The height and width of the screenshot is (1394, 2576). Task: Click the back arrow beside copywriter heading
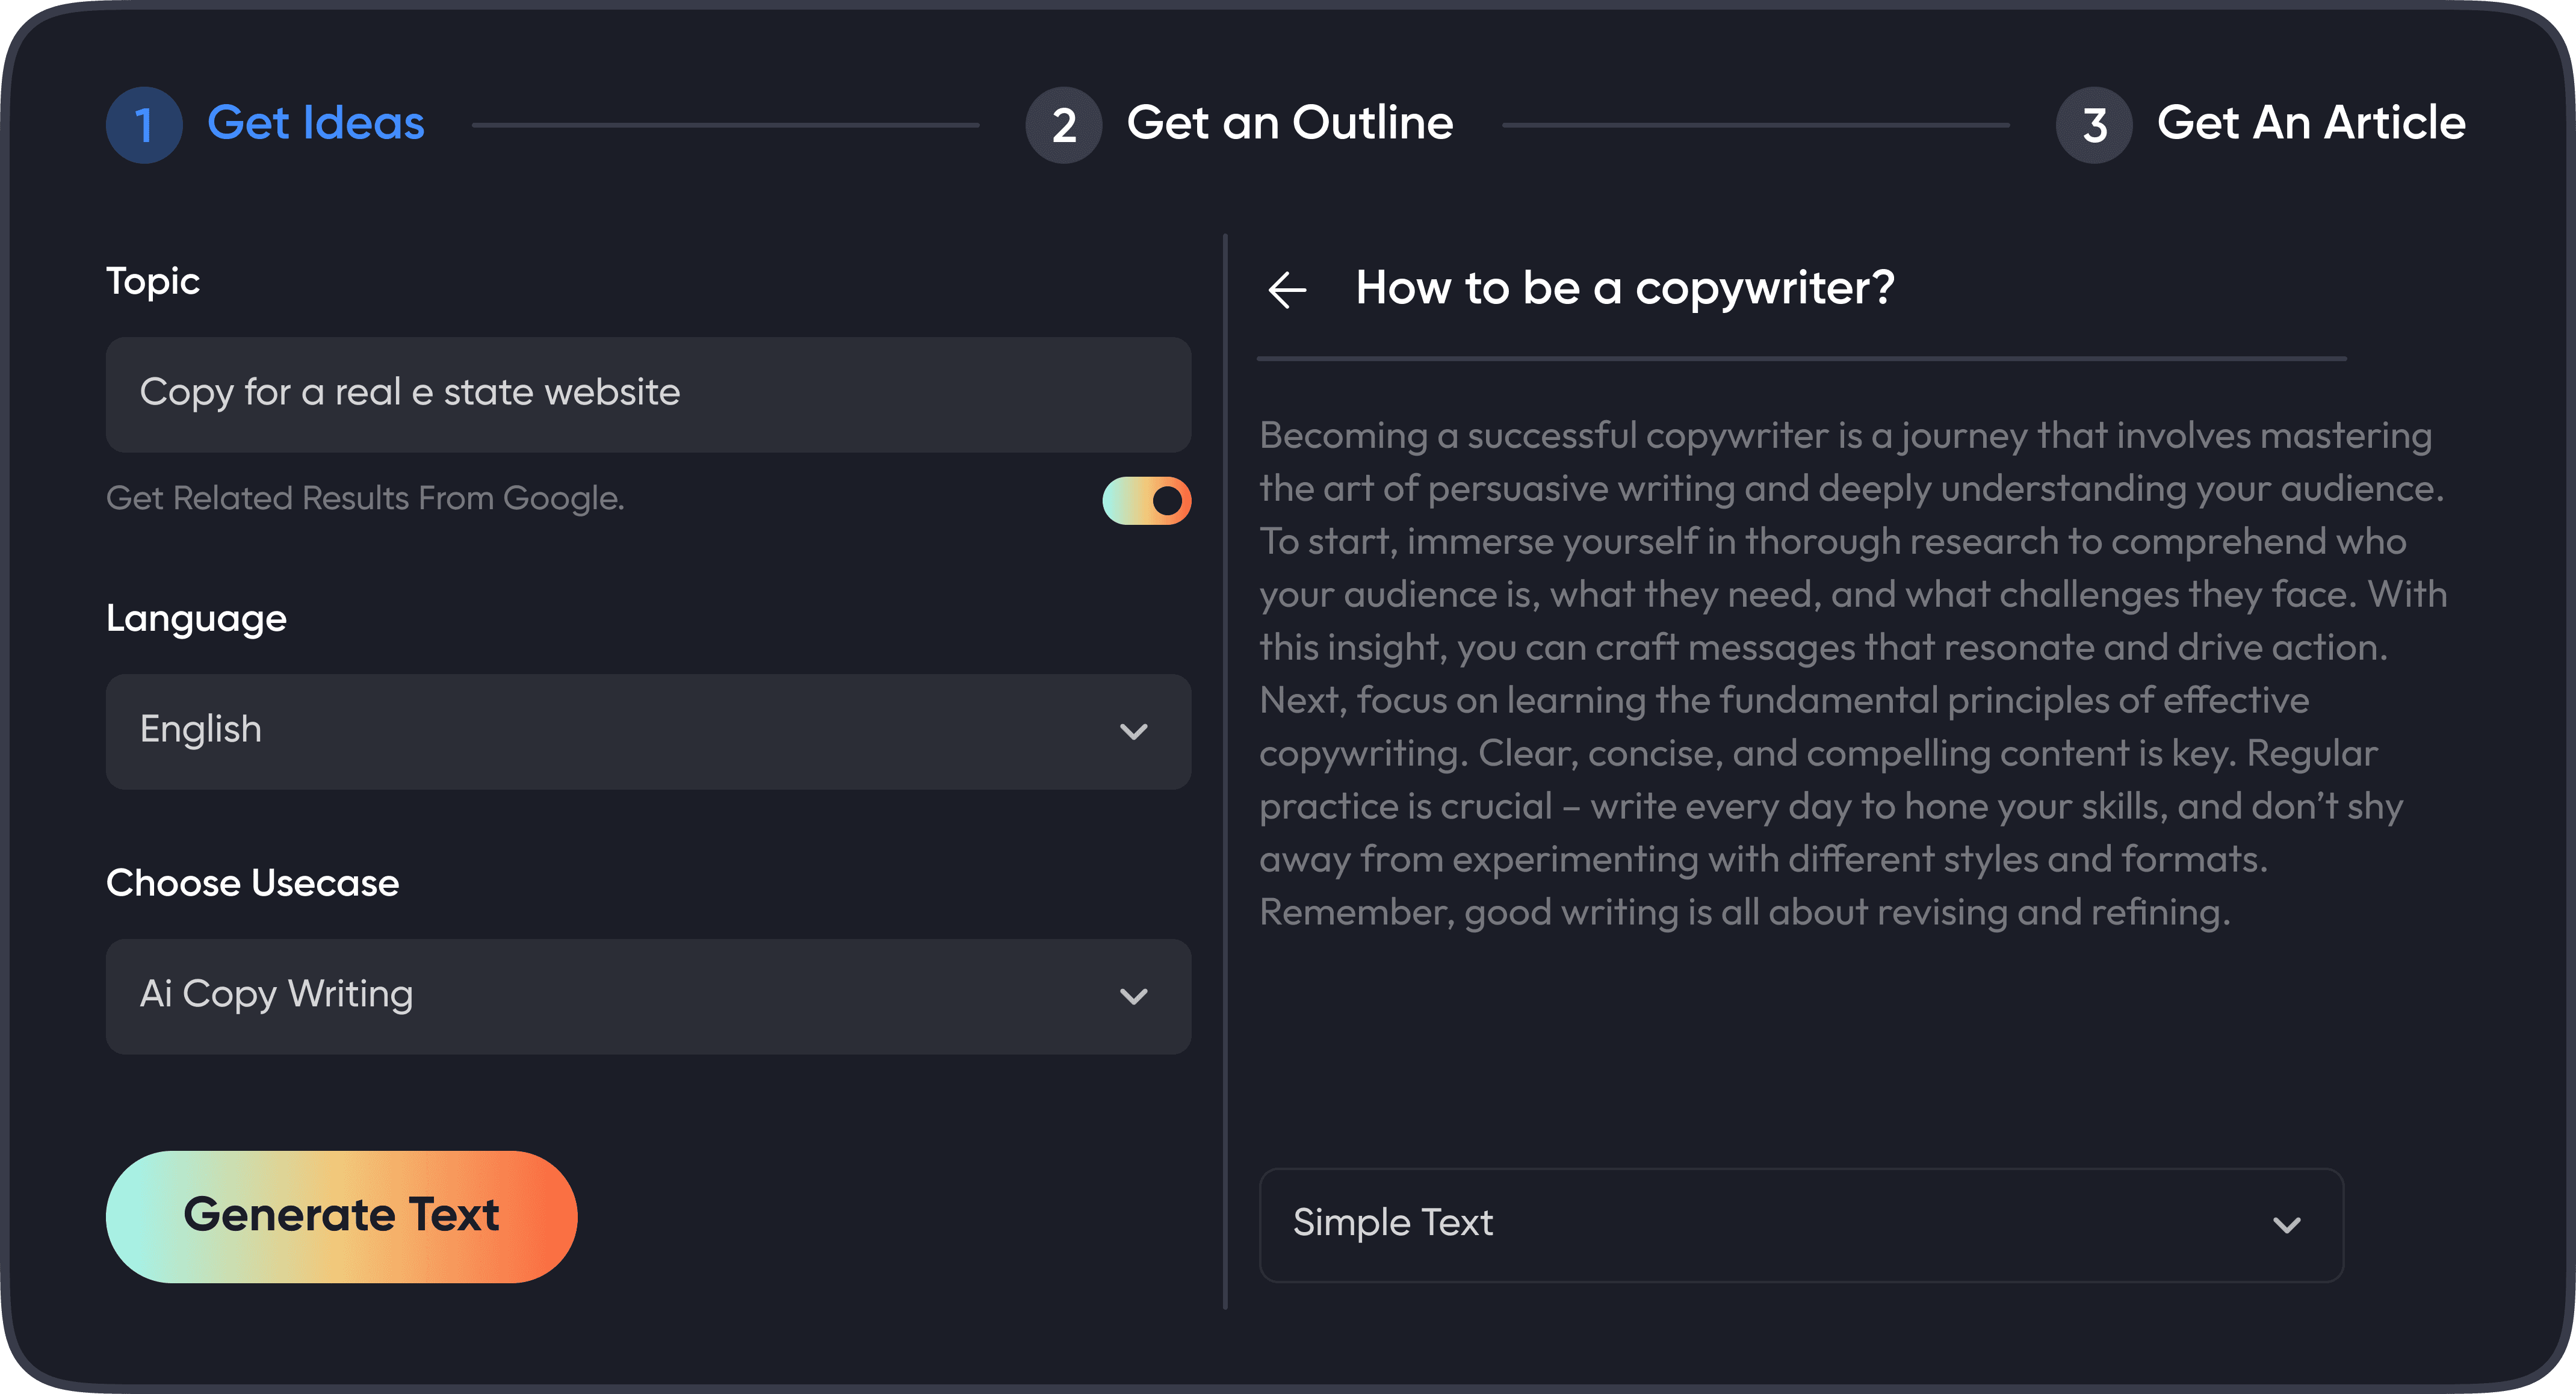coord(1287,290)
